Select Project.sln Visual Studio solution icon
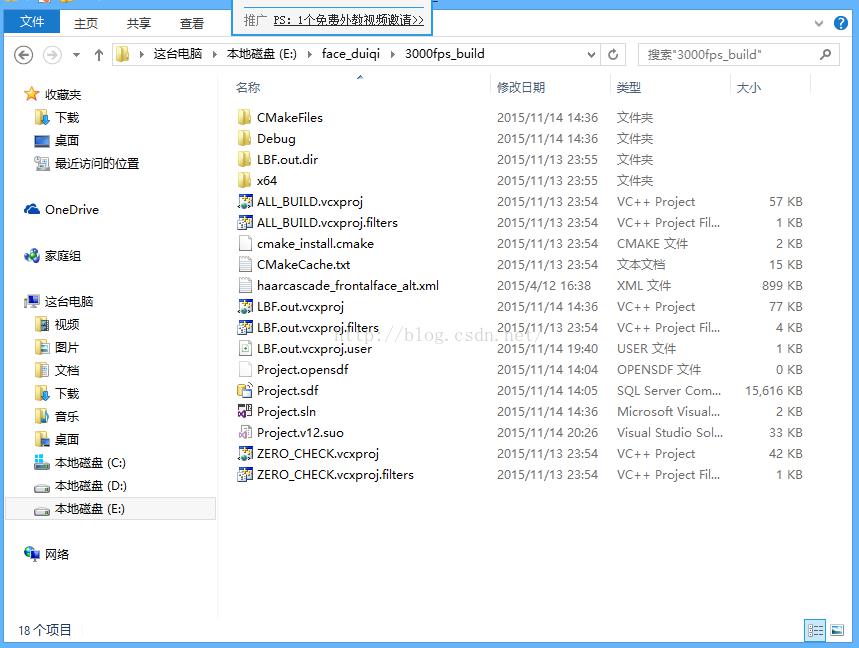The image size is (859, 648). pos(245,411)
